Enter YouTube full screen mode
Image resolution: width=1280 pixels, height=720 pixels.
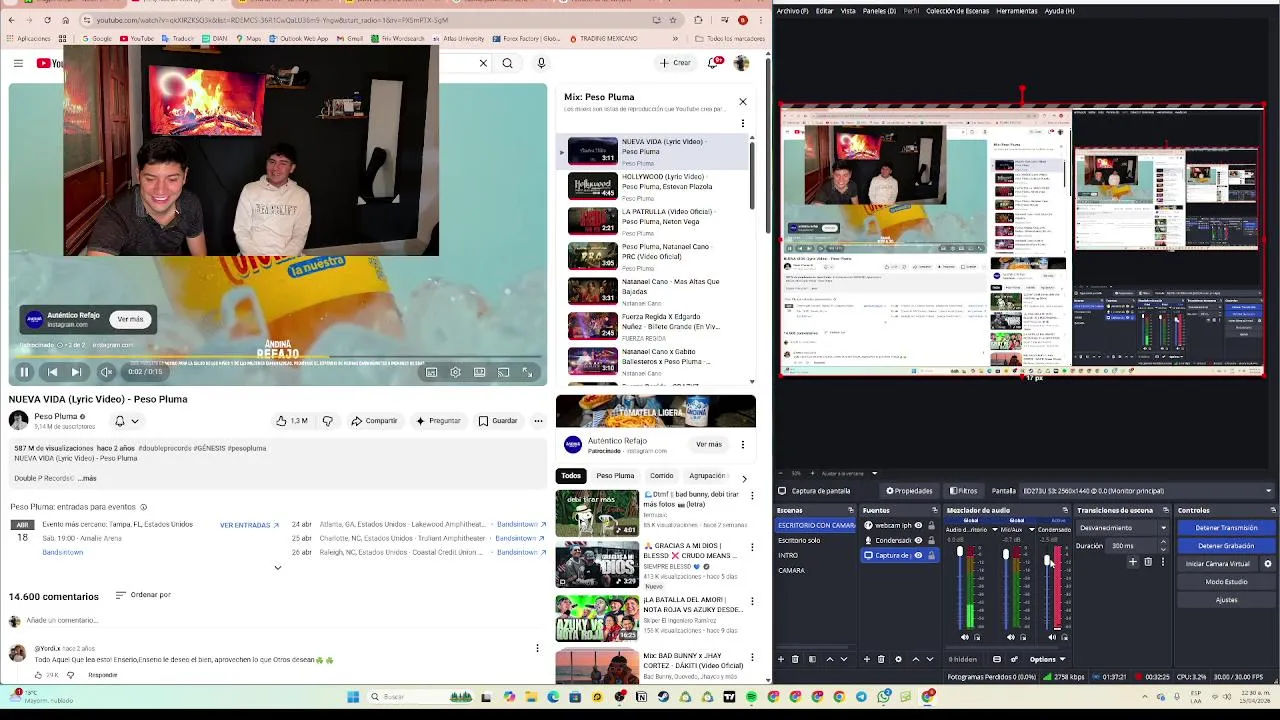click(527, 372)
